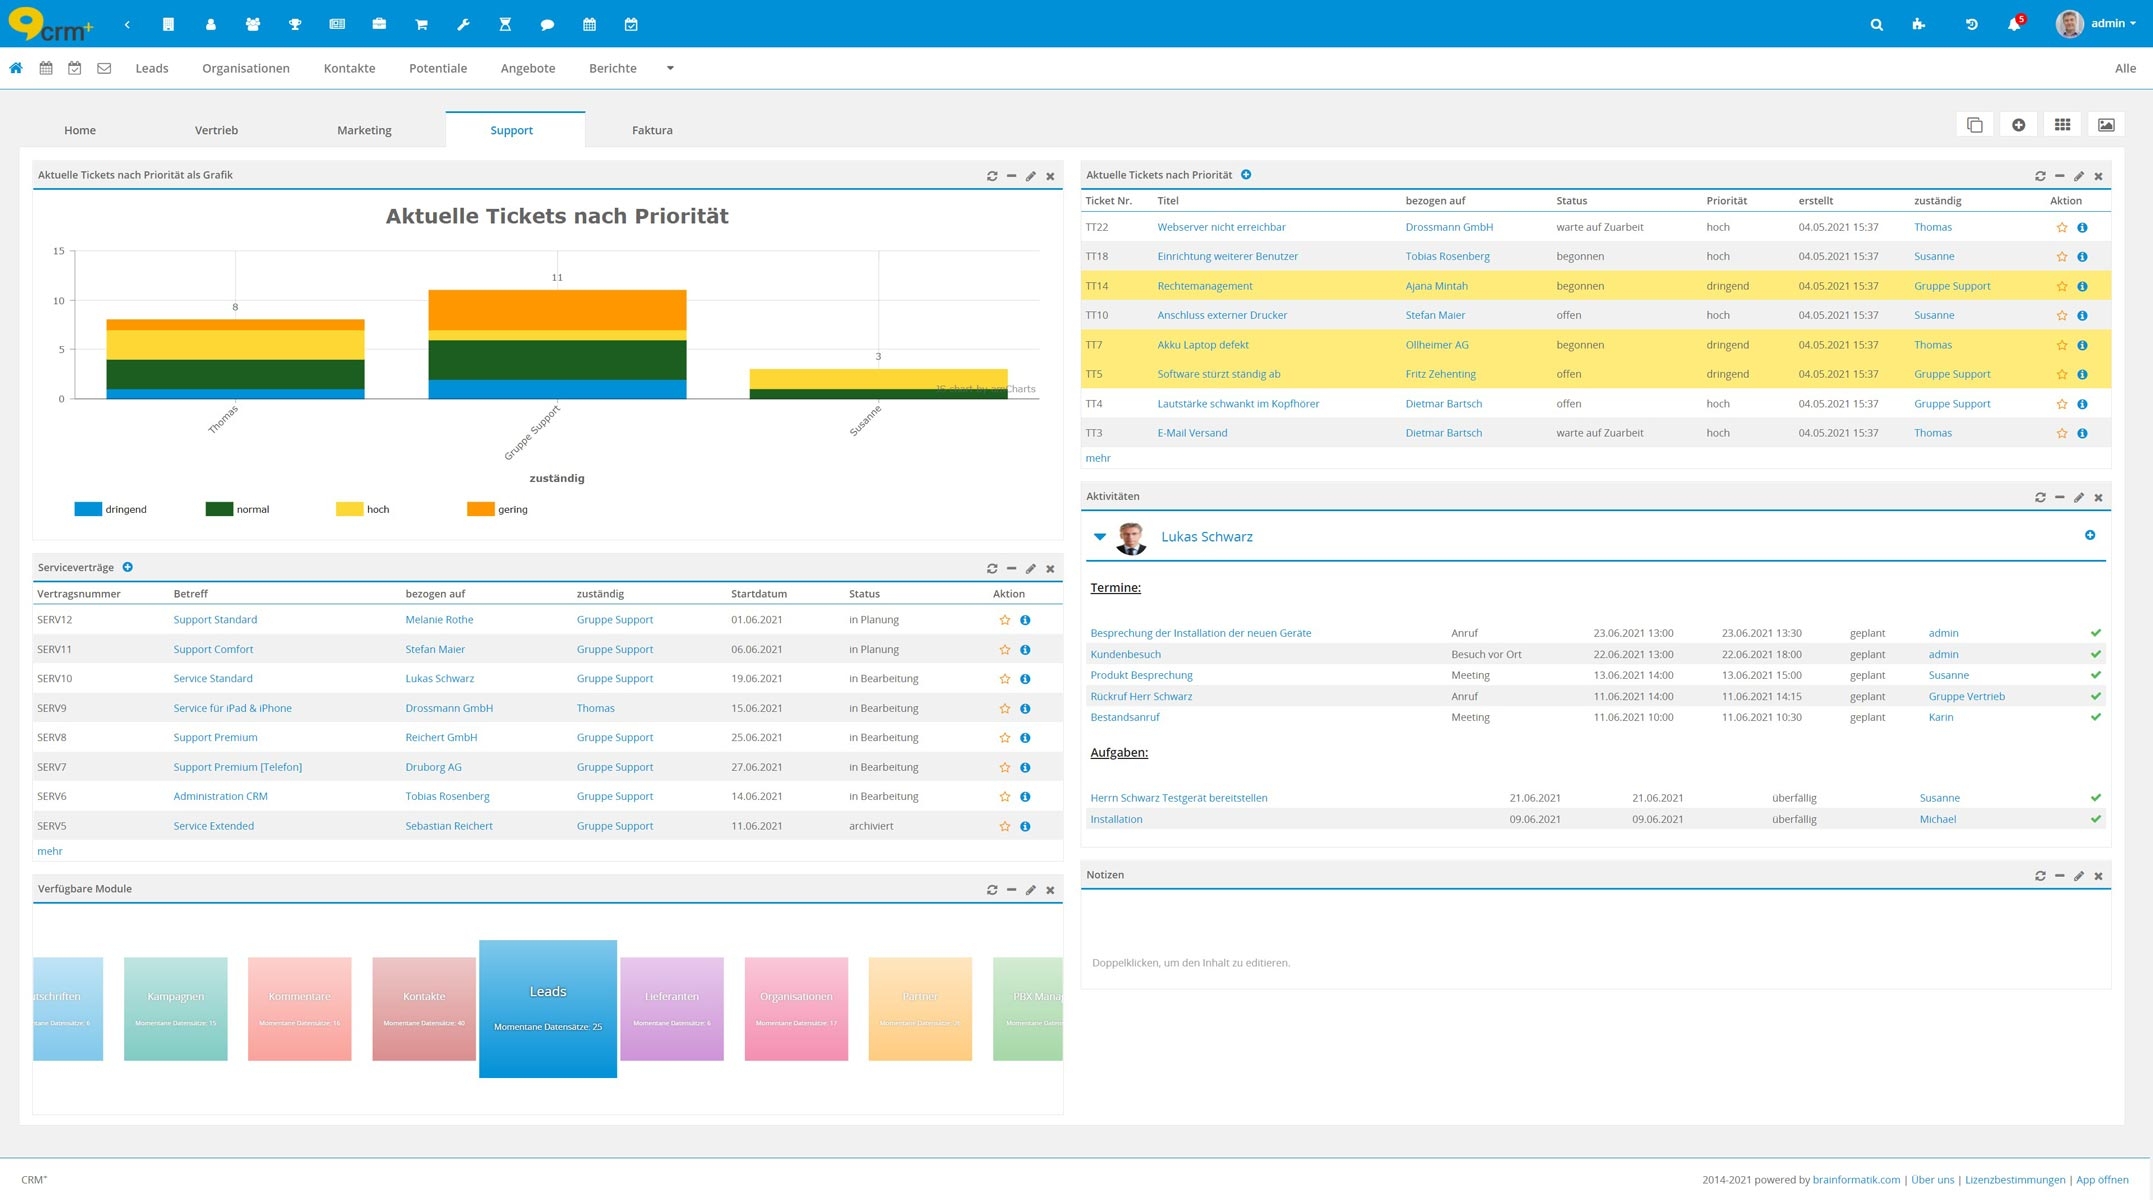The image size is (2153, 1200).
Task: Click the puzzle piece extensions icon
Action: click(x=1918, y=24)
